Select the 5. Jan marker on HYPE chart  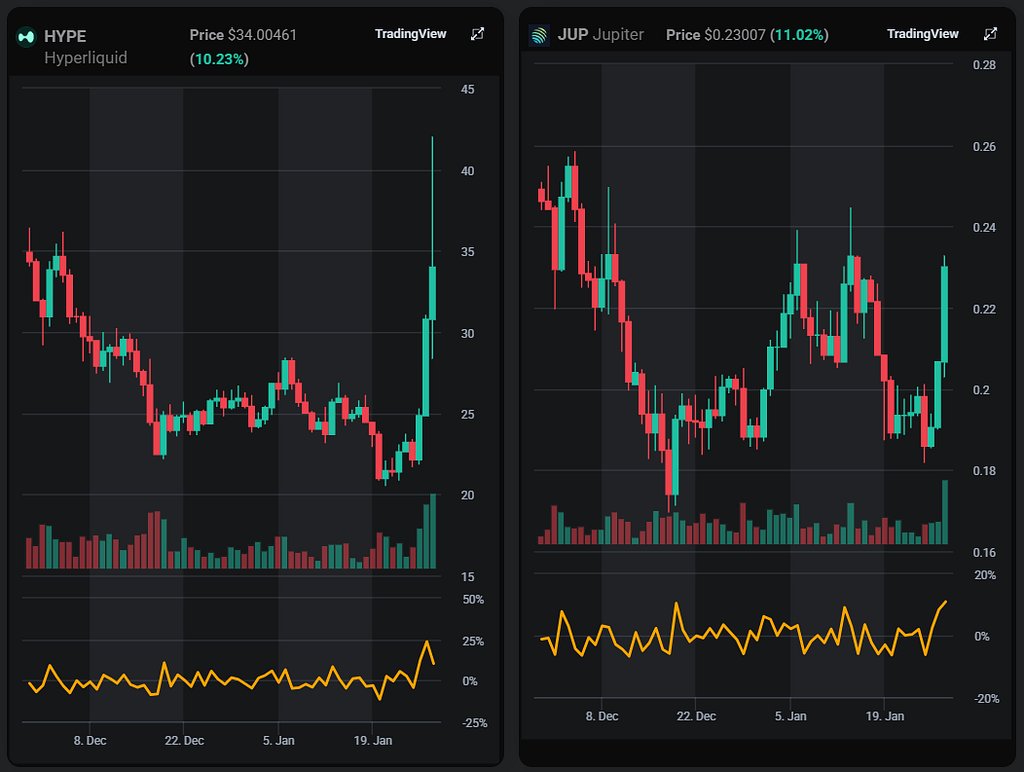pyautogui.click(x=278, y=741)
